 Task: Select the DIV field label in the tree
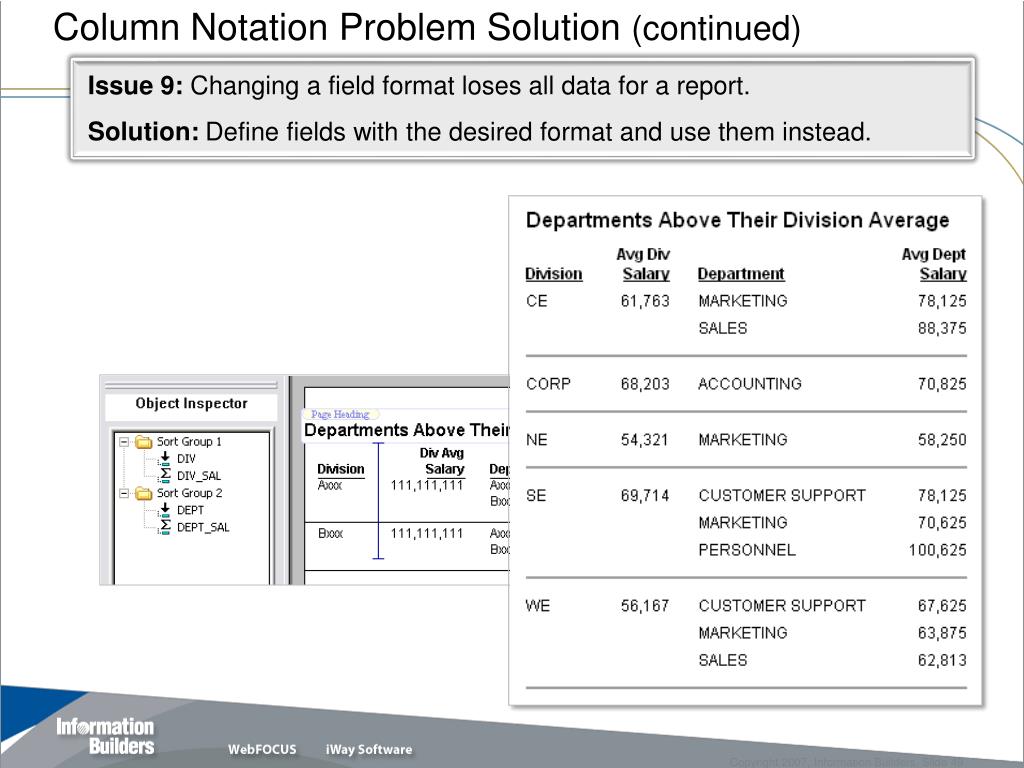[x=186, y=459]
